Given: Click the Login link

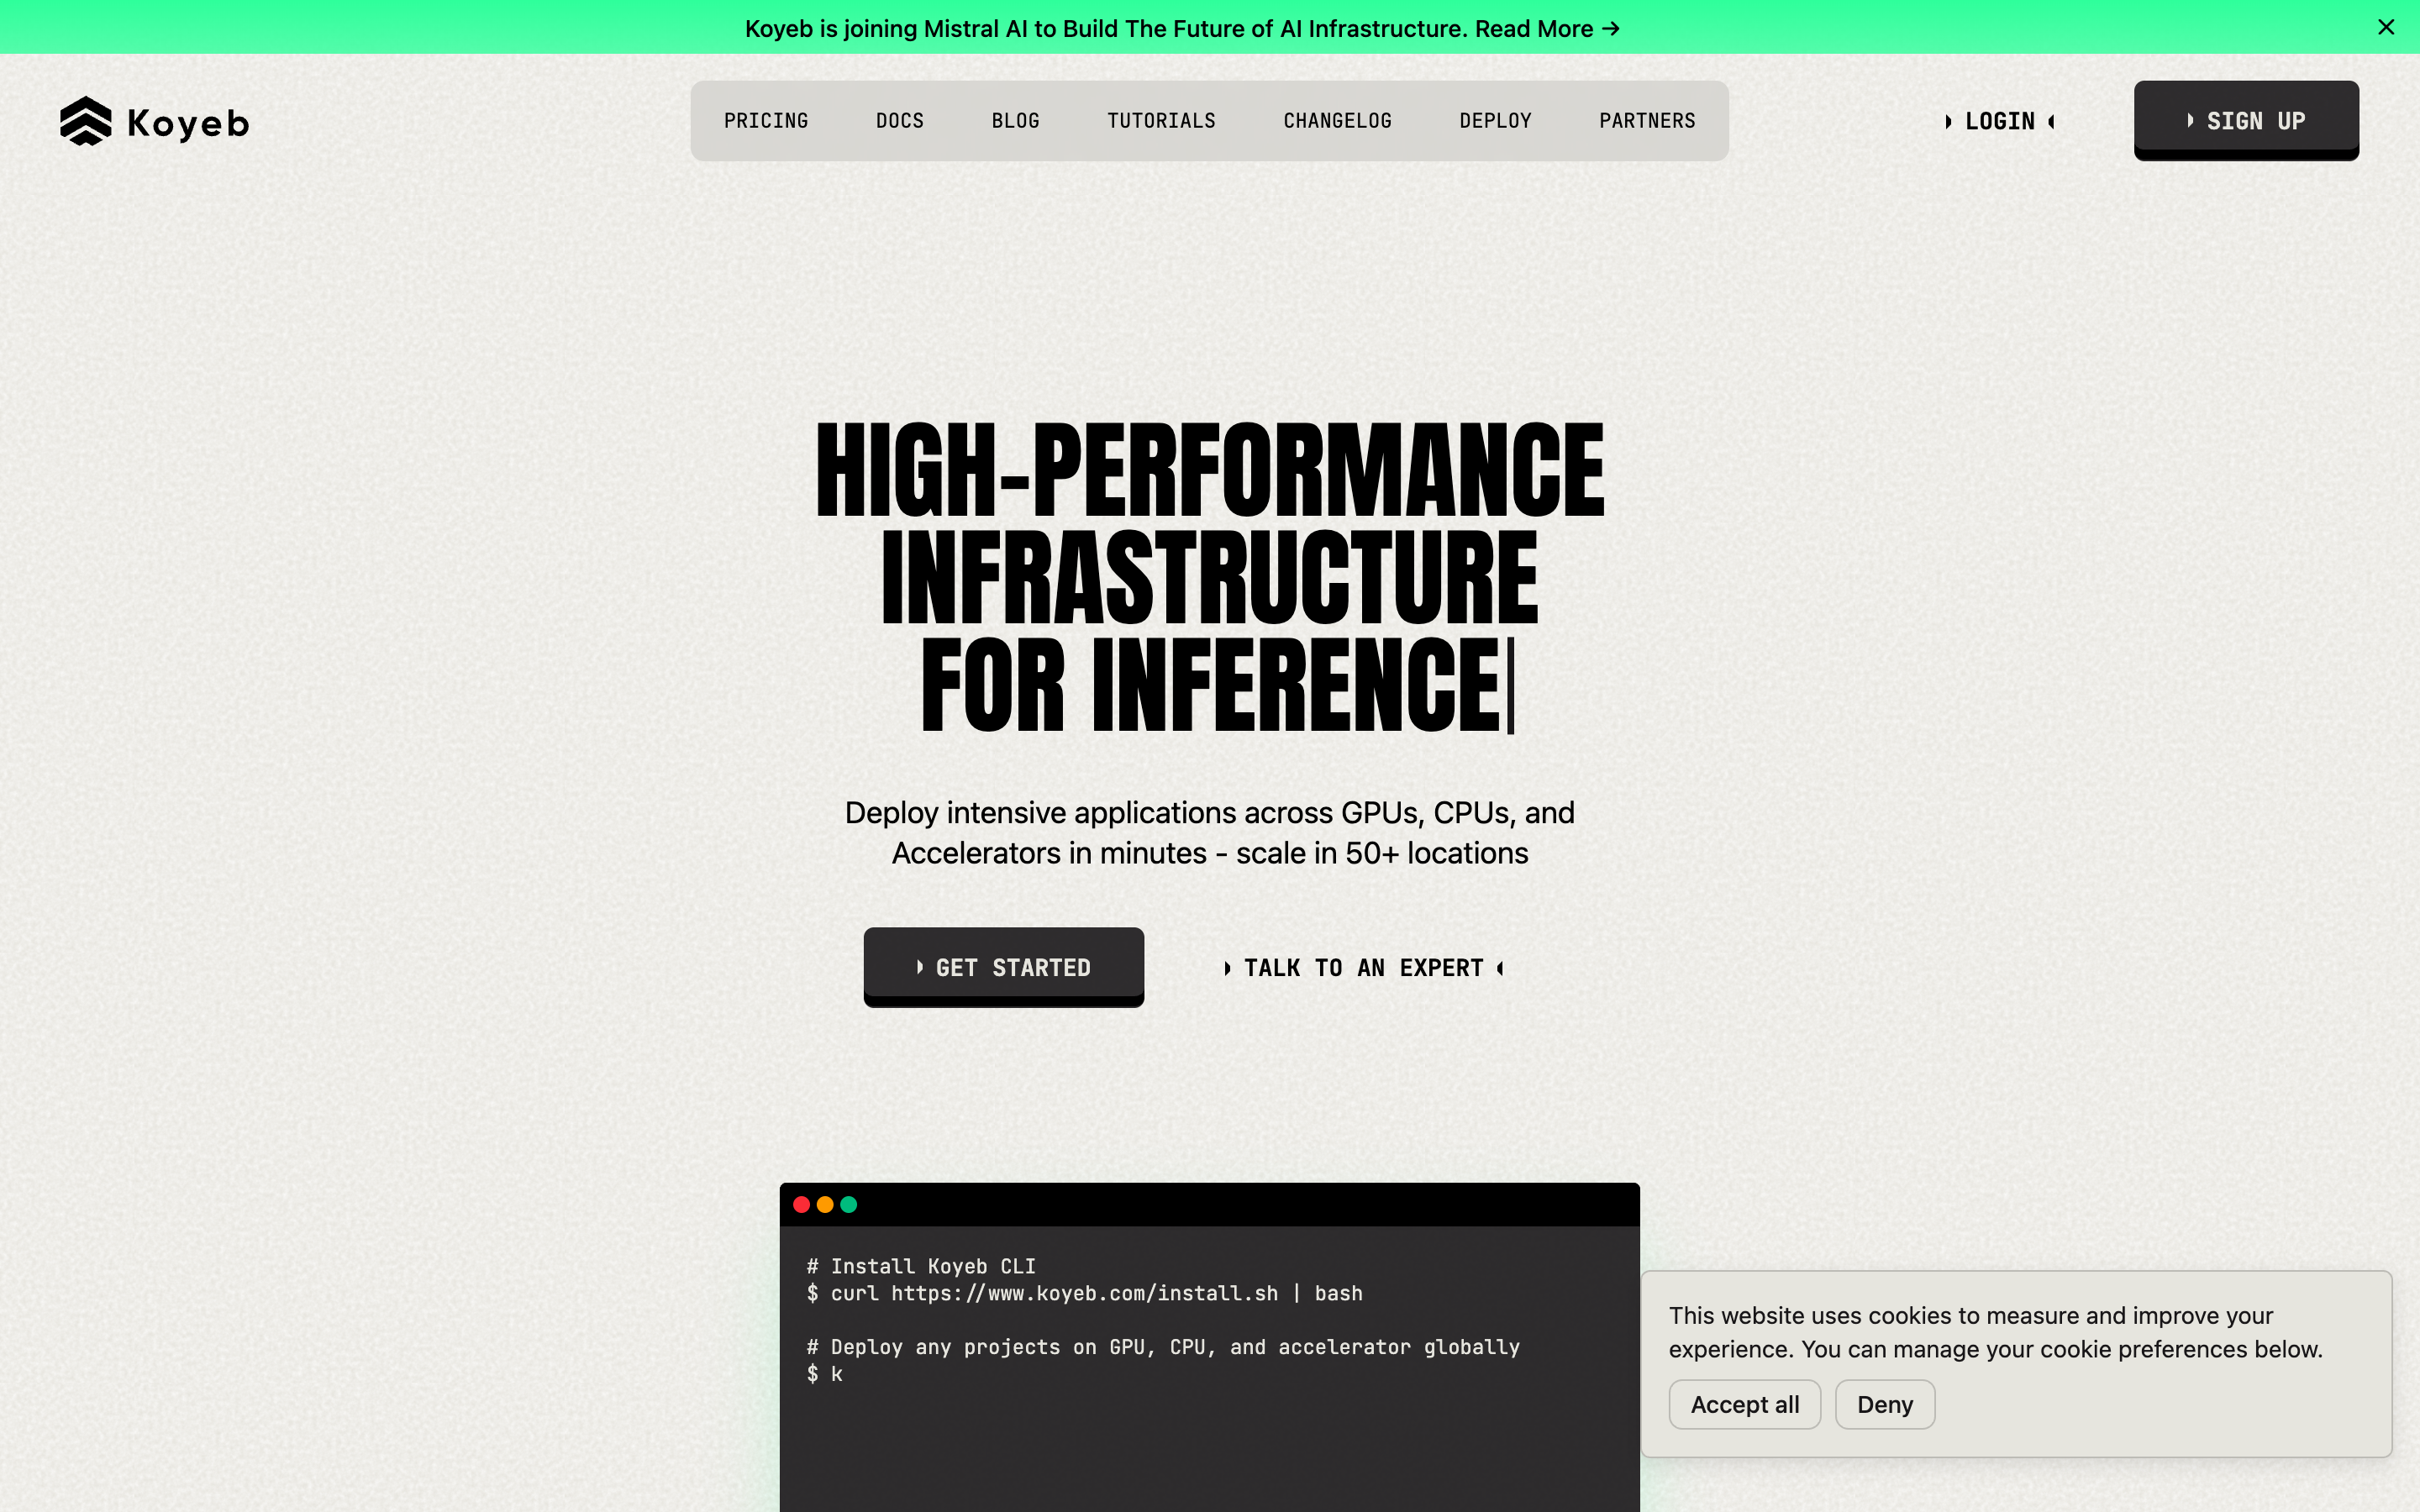Looking at the screenshot, I should (x=1999, y=121).
